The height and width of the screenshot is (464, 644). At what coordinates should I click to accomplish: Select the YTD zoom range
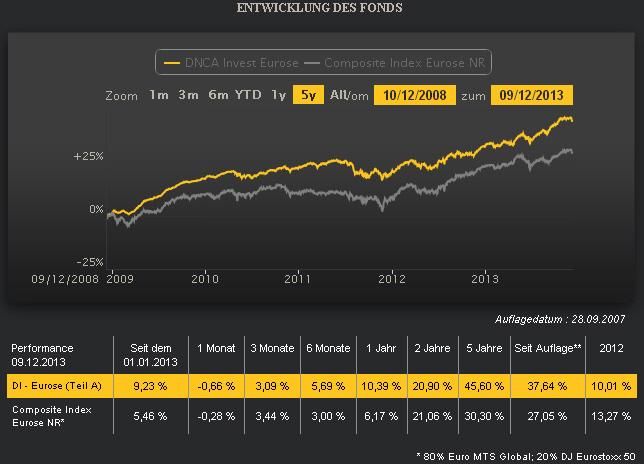click(248, 95)
